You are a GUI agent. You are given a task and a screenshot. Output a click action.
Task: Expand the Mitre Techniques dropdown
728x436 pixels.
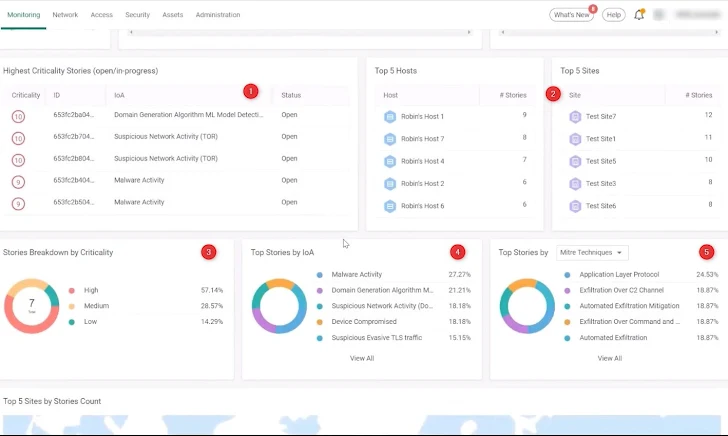(x=592, y=253)
